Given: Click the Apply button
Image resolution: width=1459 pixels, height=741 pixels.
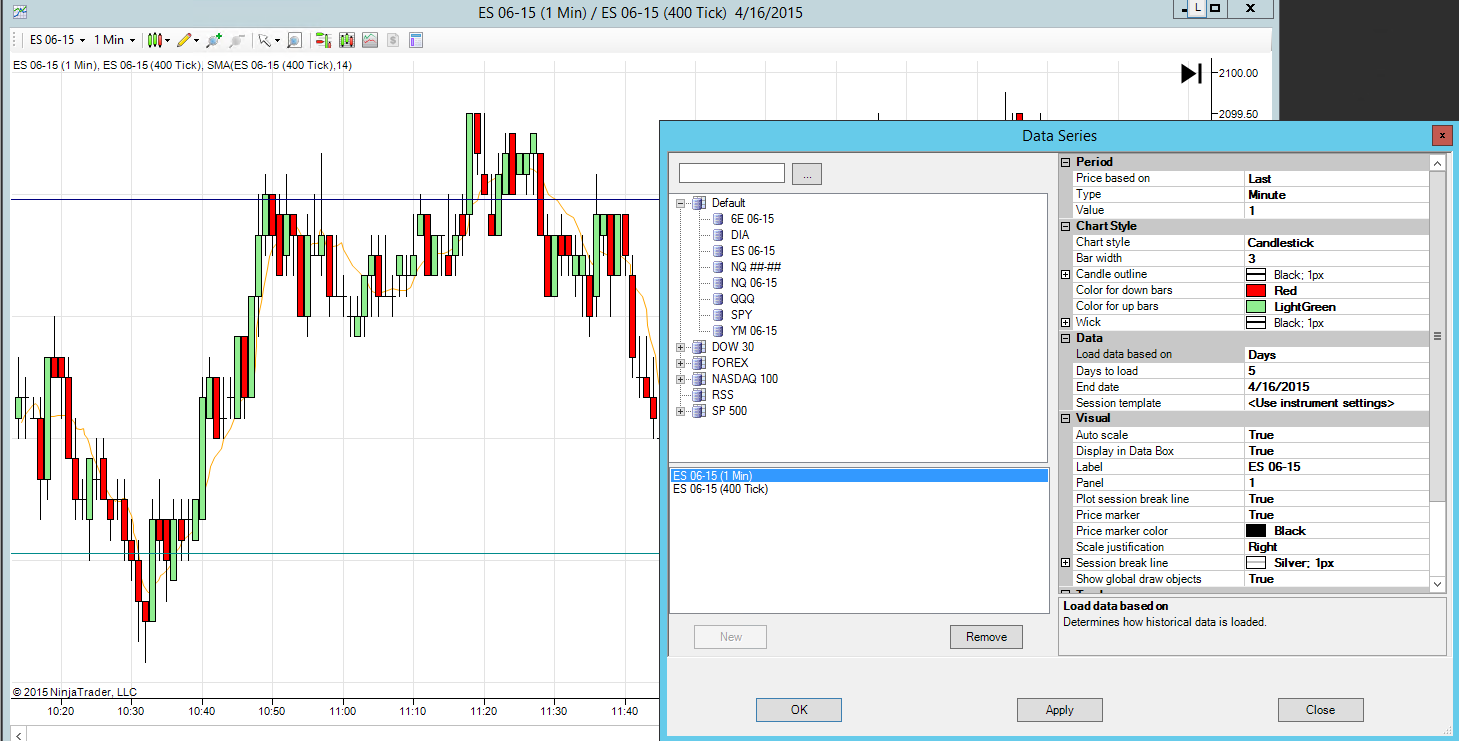Looking at the screenshot, I should (1060, 710).
